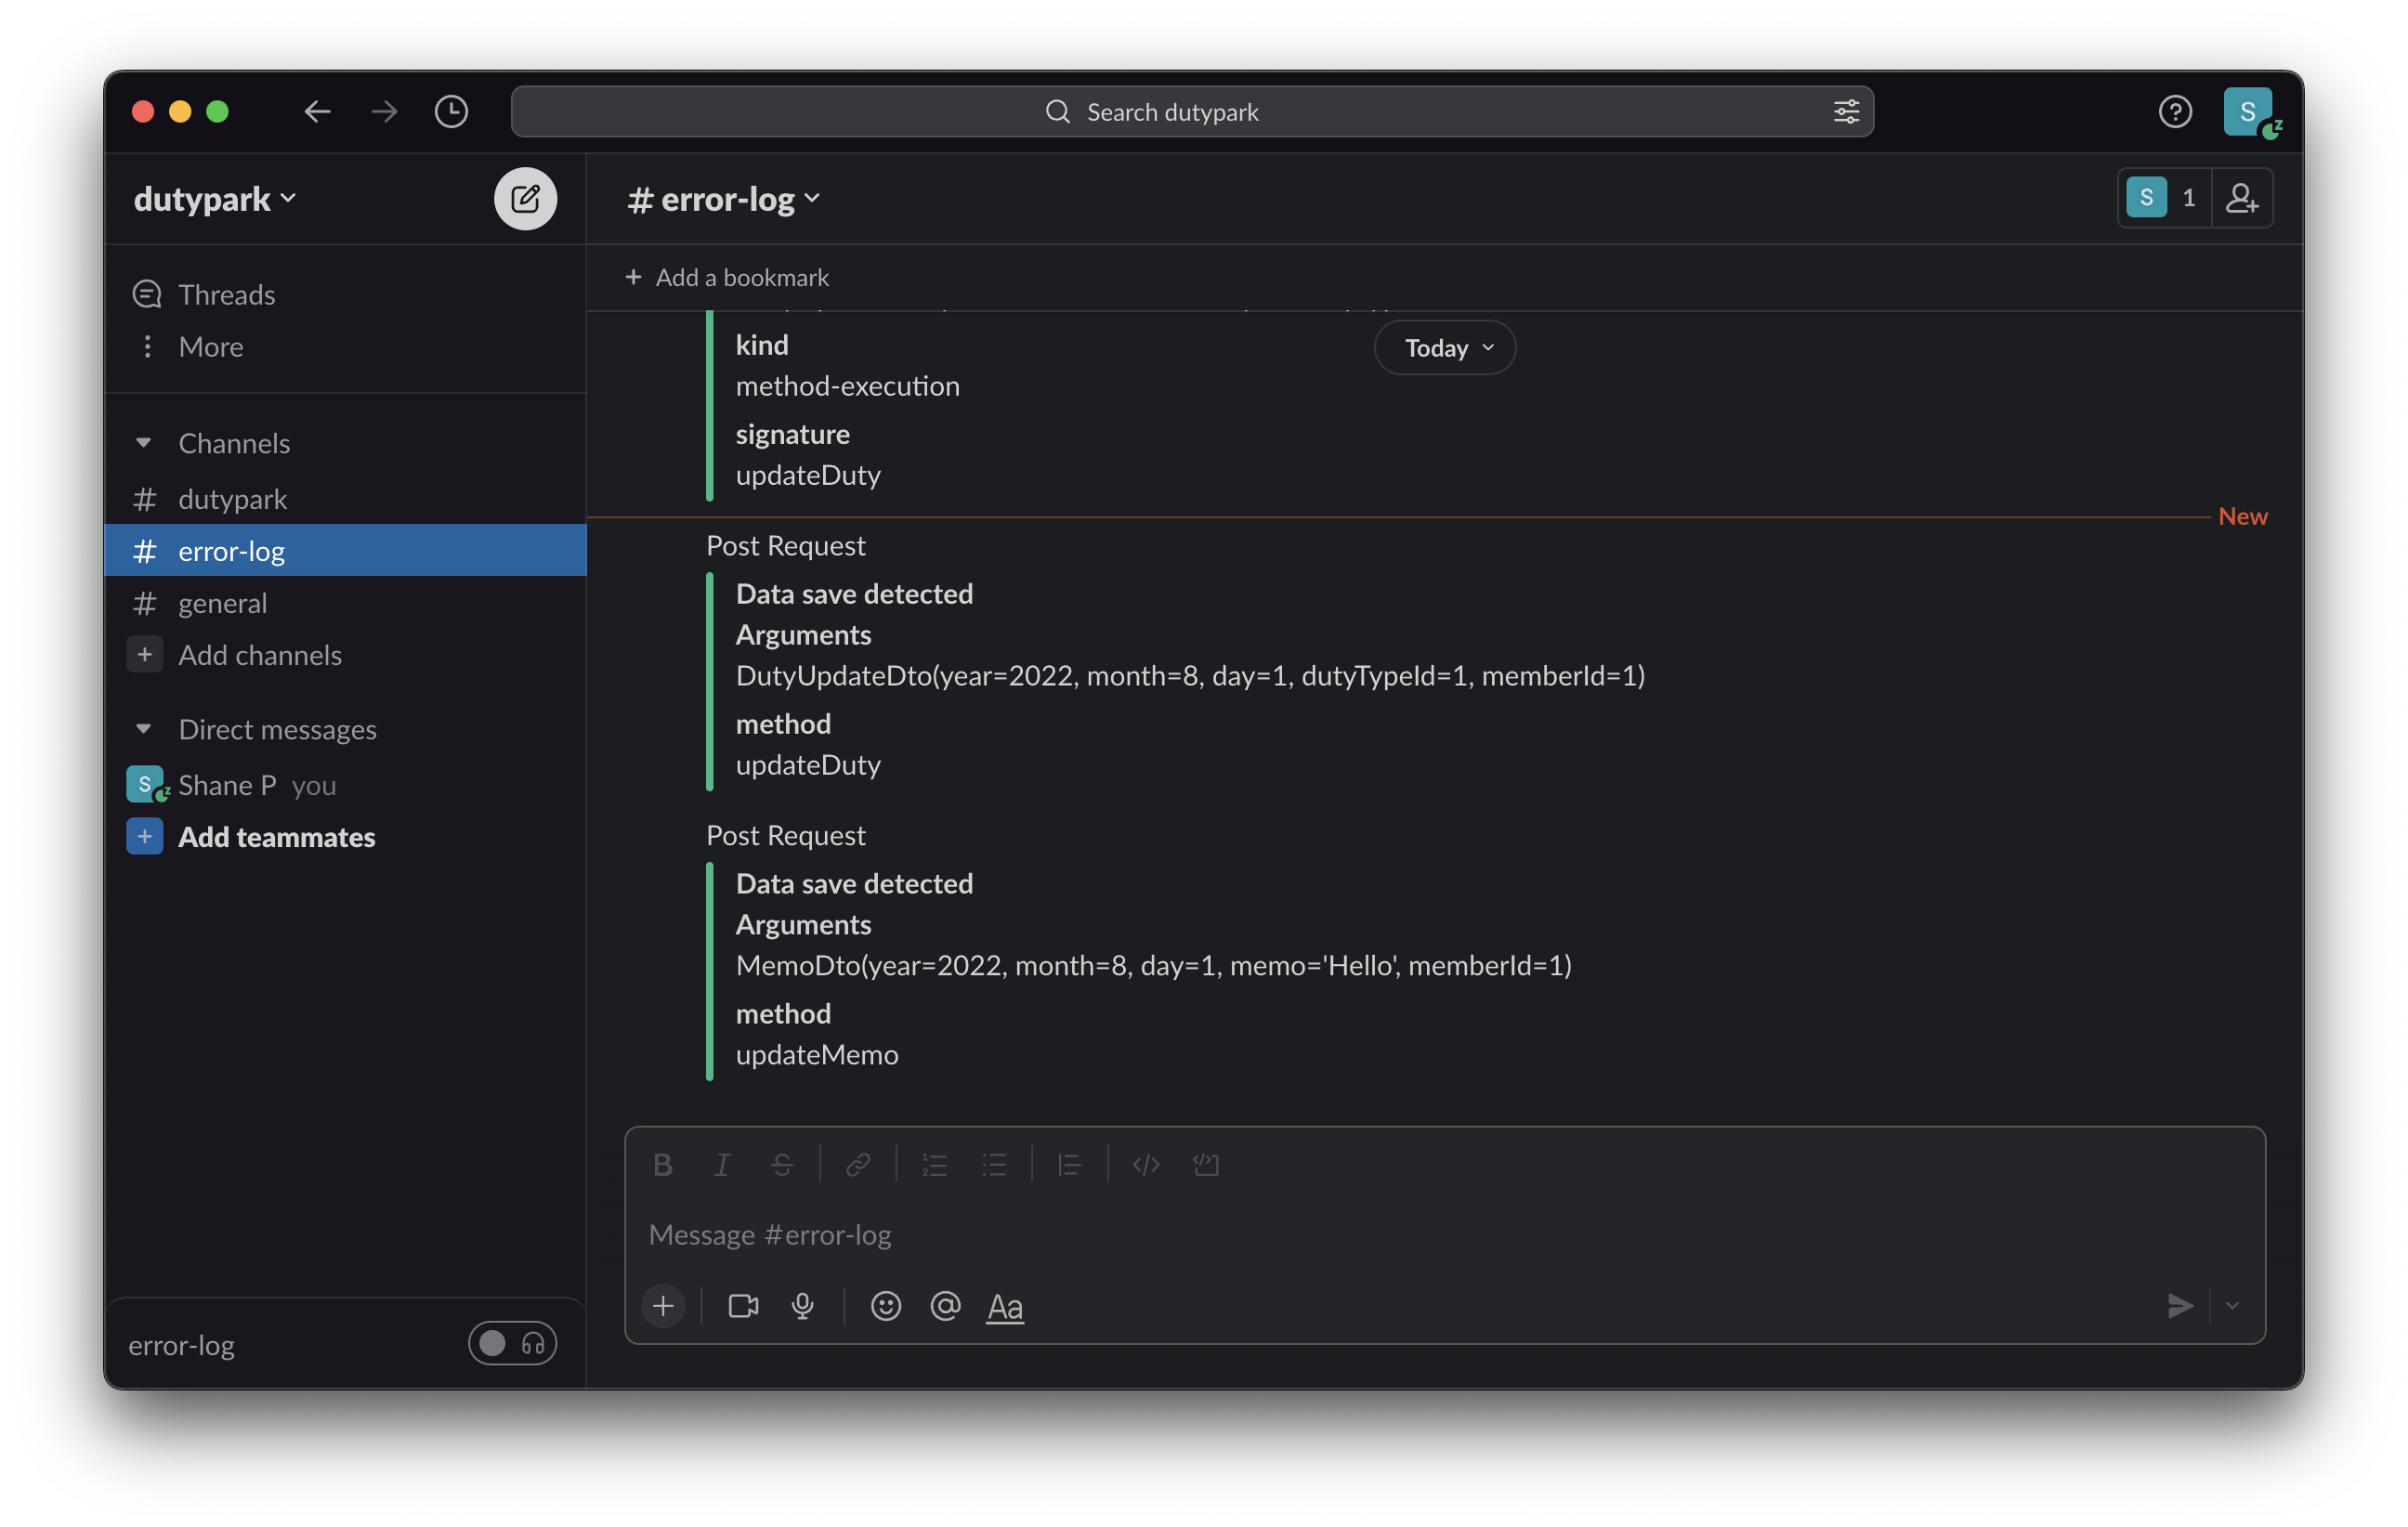Screen dimensions: 2408x1527
Task: Record a video clip with camera icon
Action: 743,1306
